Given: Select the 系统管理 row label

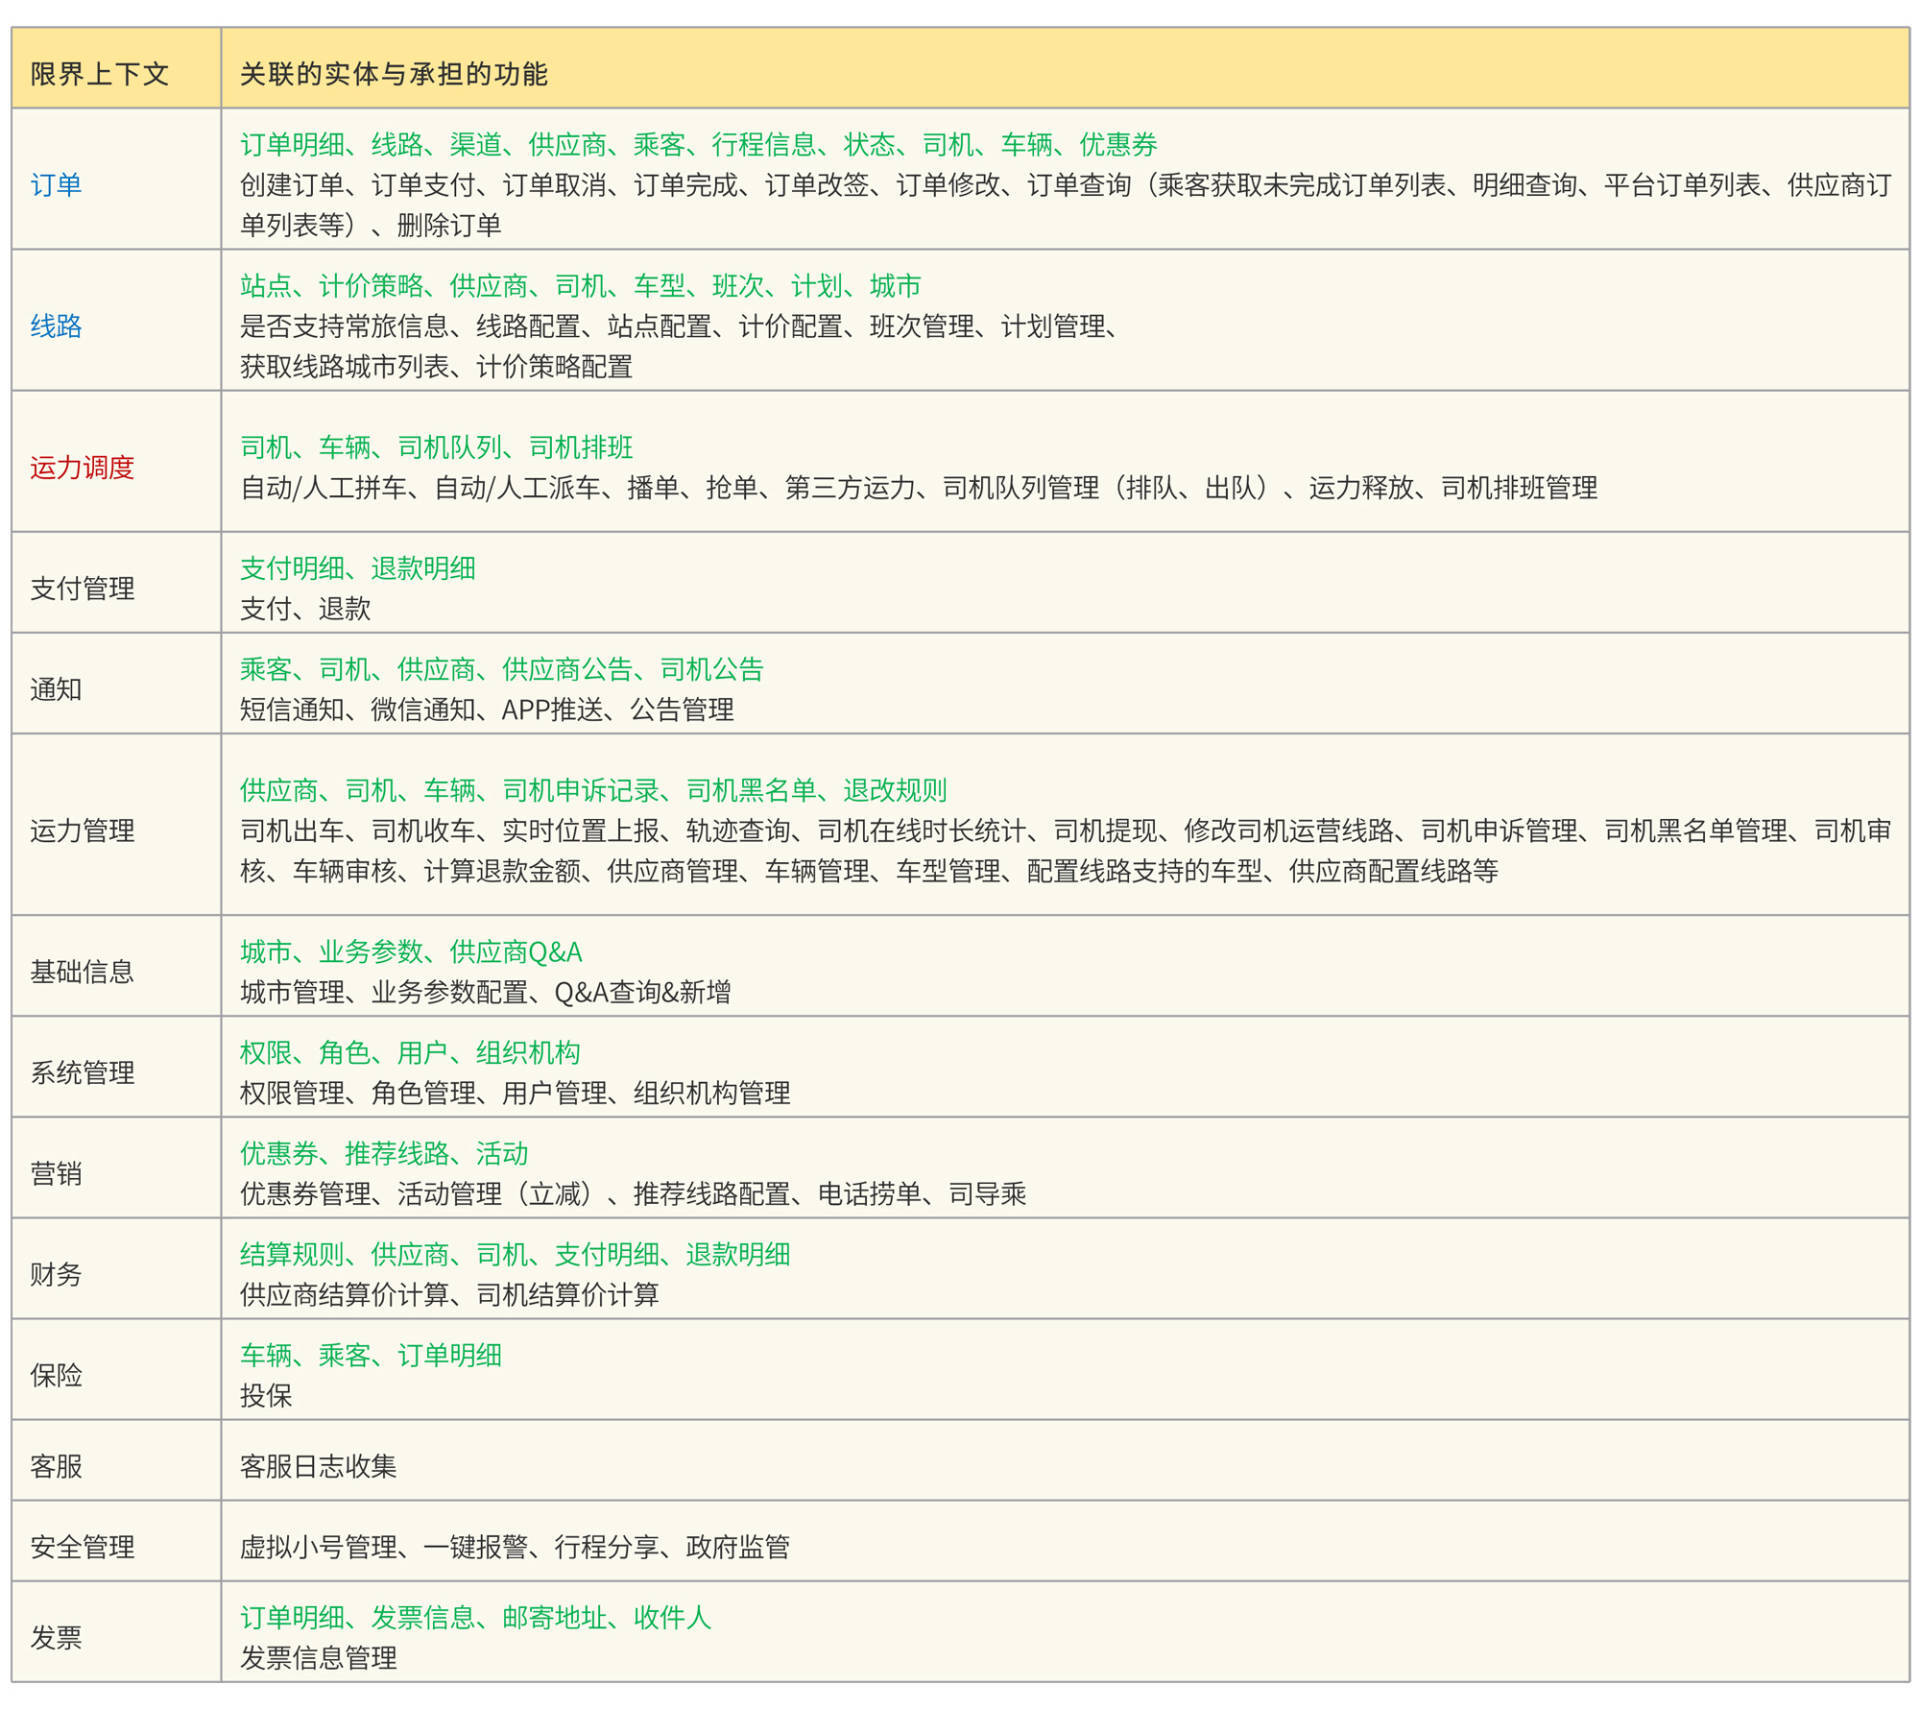Looking at the screenshot, I should (x=82, y=1072).
